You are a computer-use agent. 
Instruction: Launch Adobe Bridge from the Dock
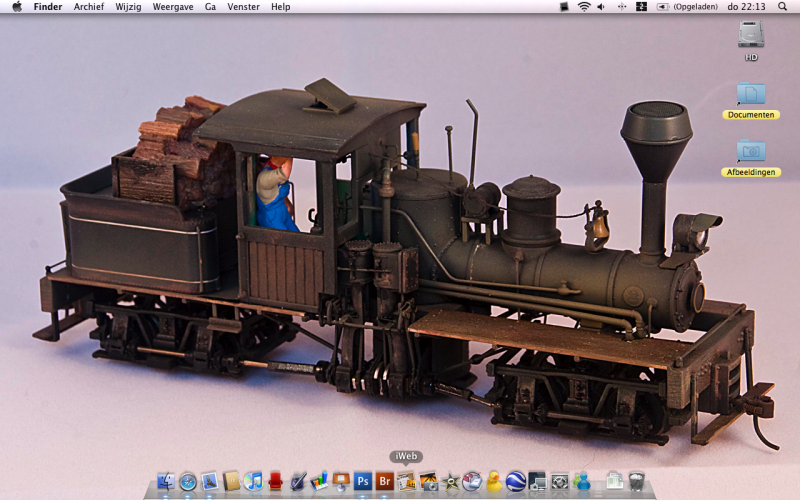(x=385, y=481)
